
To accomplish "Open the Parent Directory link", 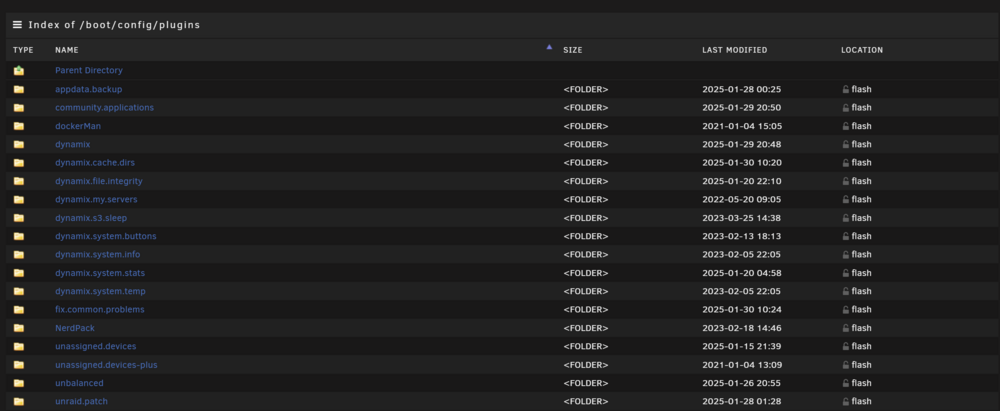I will pyautogui.click(x=89, y=70).
